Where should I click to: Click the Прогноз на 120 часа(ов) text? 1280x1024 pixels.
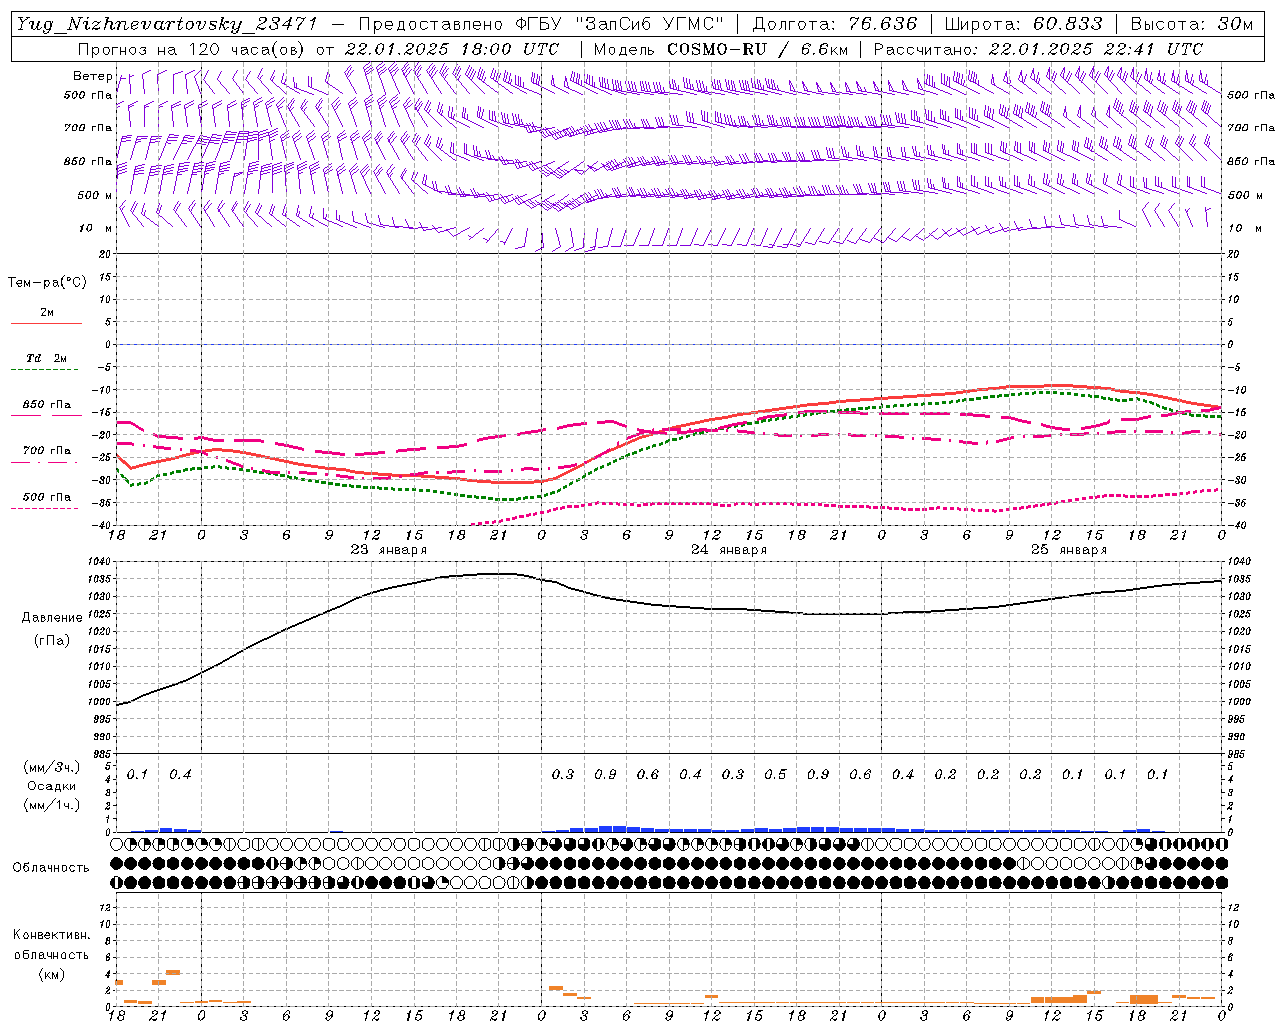[x=192, y=49]
